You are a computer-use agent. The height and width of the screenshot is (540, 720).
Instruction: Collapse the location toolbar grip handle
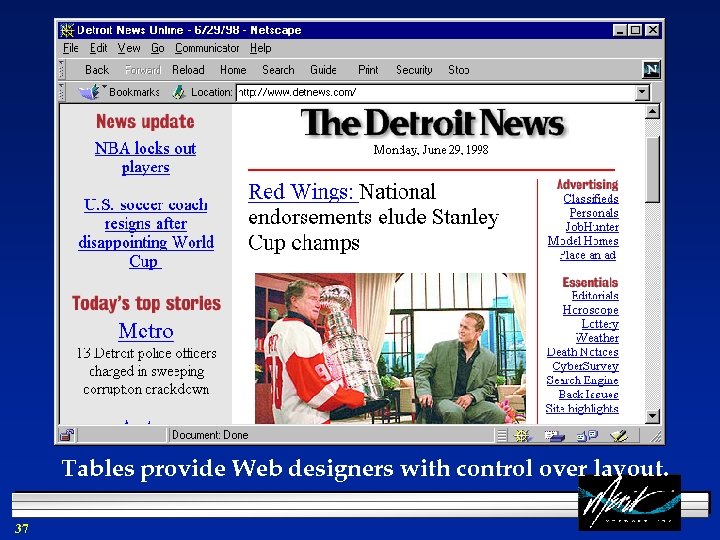pos(62,92)
